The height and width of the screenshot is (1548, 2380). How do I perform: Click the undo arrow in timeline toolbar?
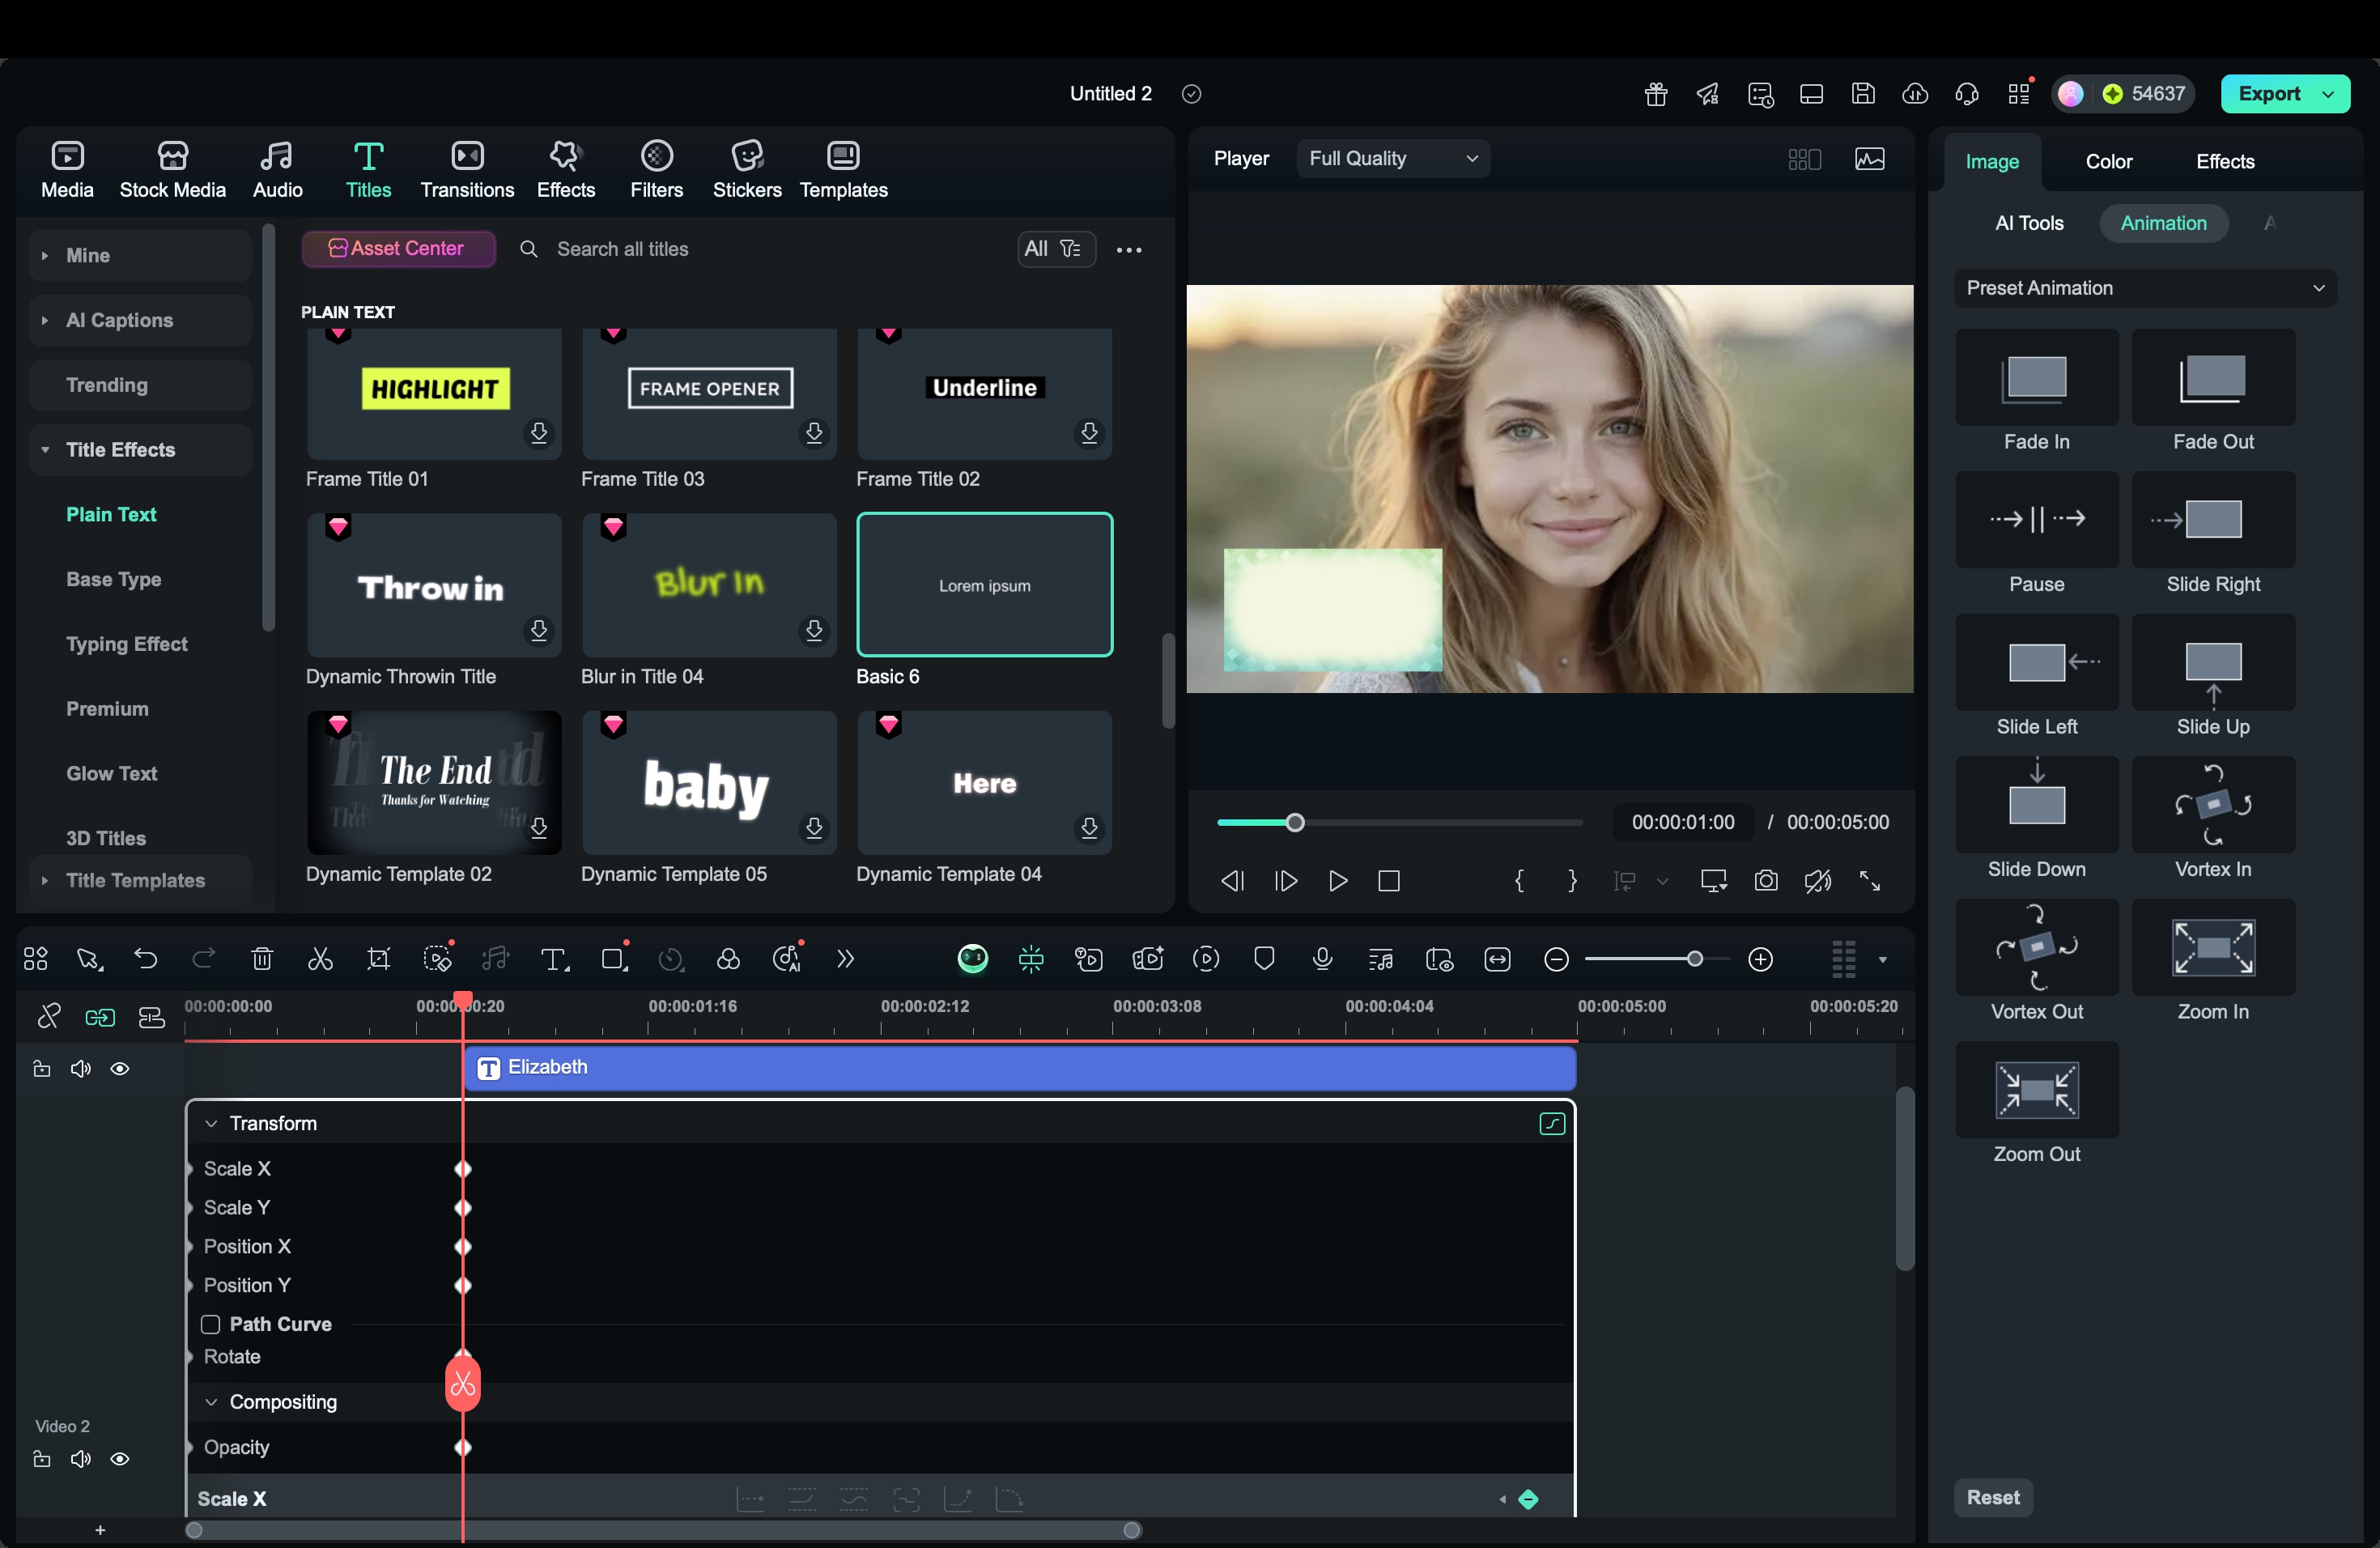click(x=146, y=960)
